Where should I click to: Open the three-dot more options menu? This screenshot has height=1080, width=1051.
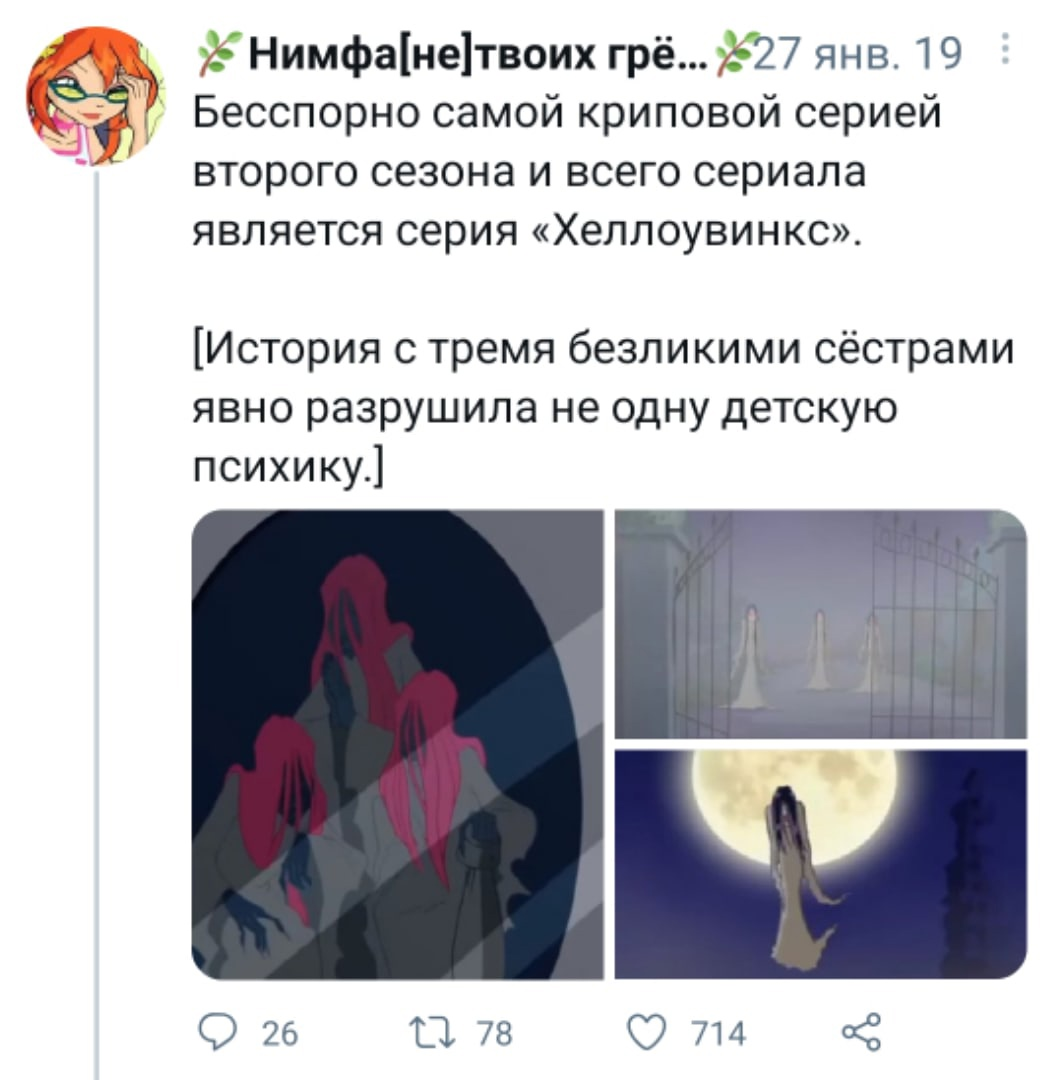click(1005, 49)
